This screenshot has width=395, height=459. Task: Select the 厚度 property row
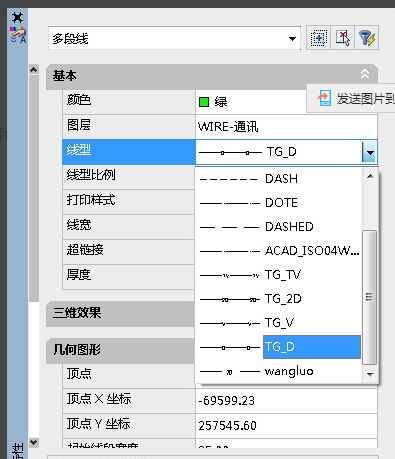click(128, 277)
